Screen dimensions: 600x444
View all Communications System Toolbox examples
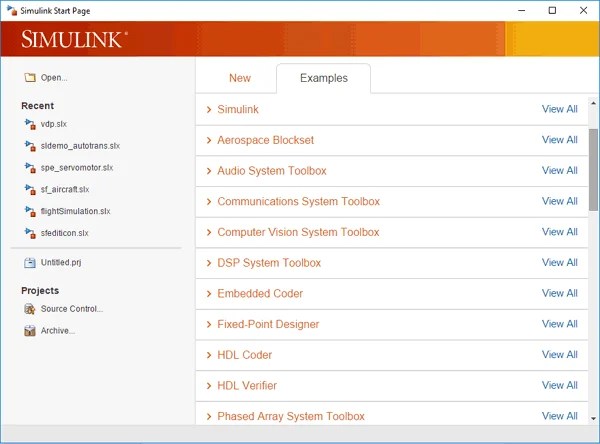[559, 201]
